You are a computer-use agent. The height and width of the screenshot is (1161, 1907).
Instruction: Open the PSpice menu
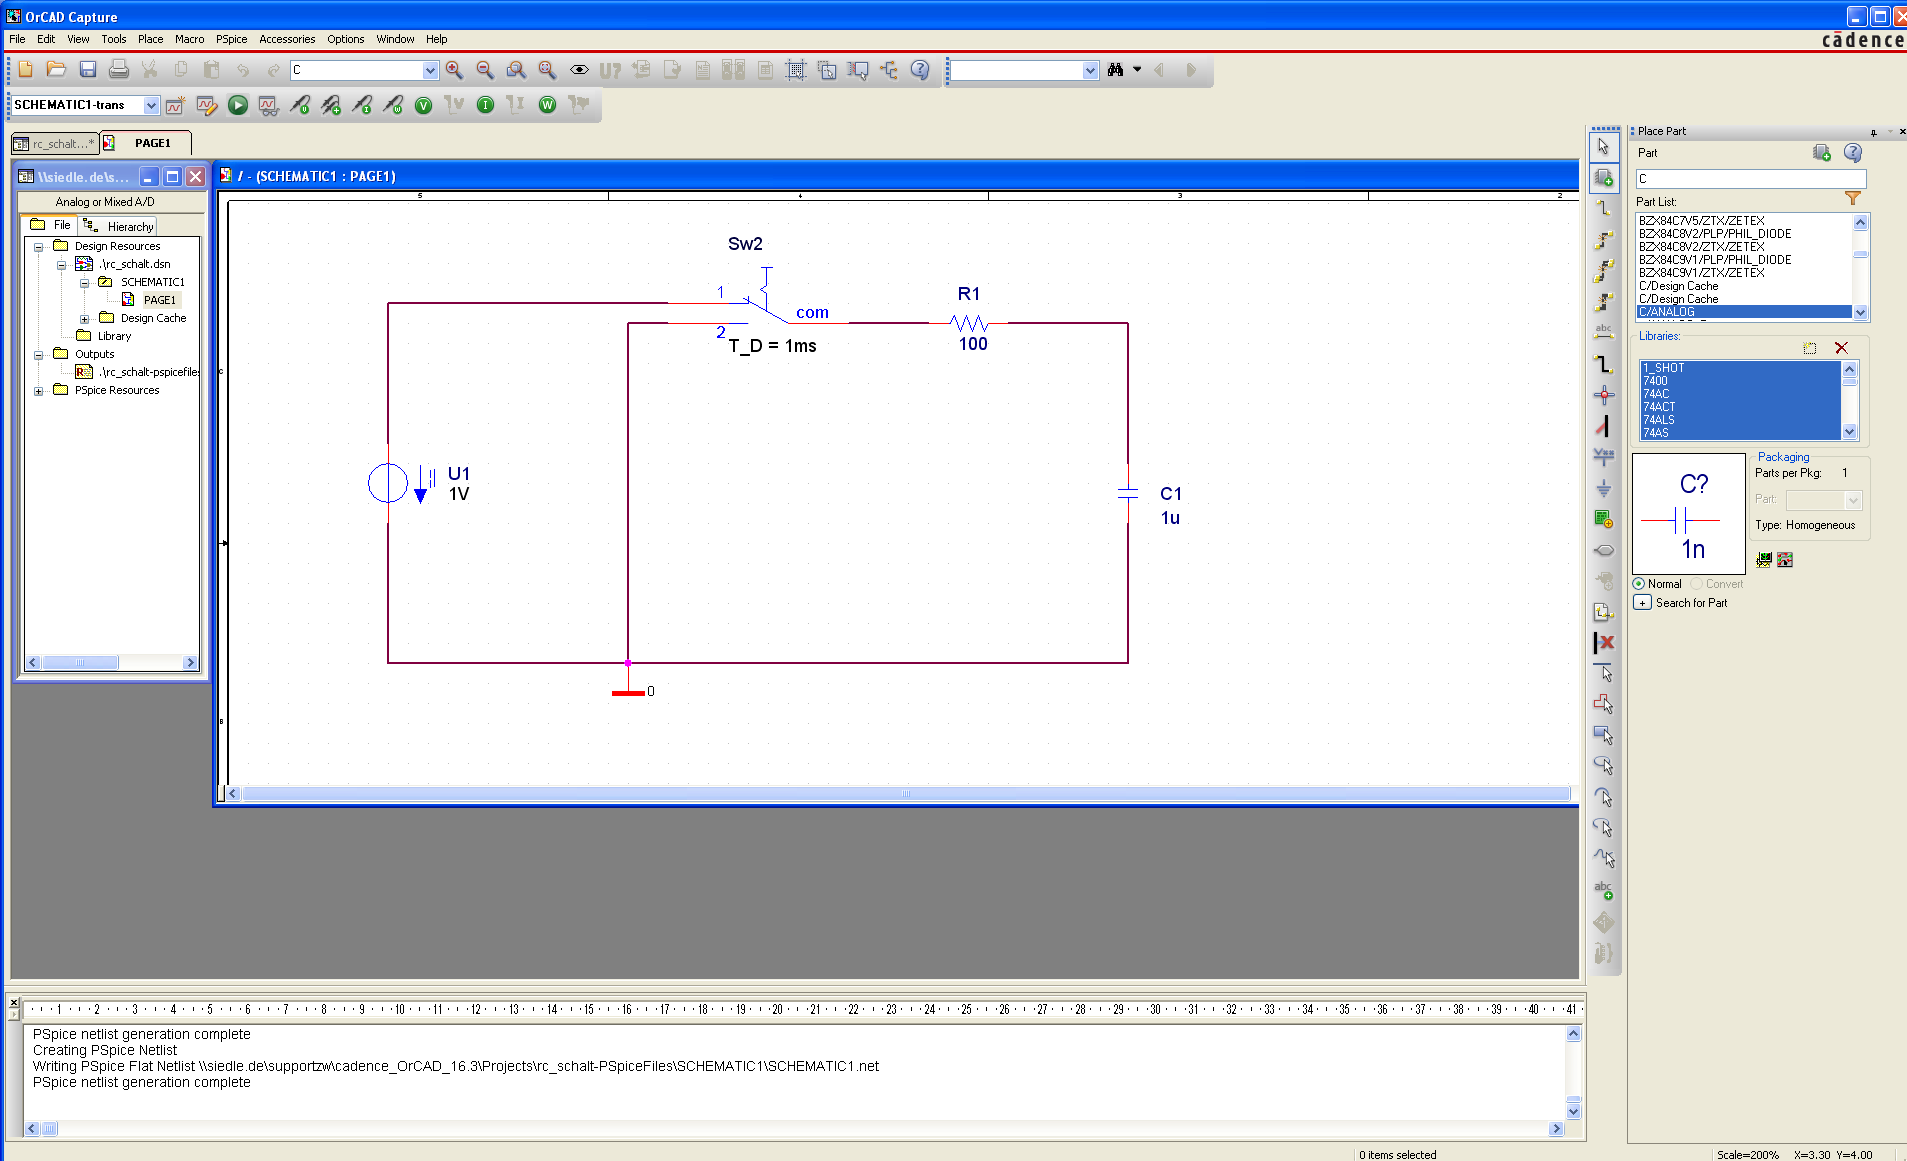pyautogui.click(x=231, y=39)
